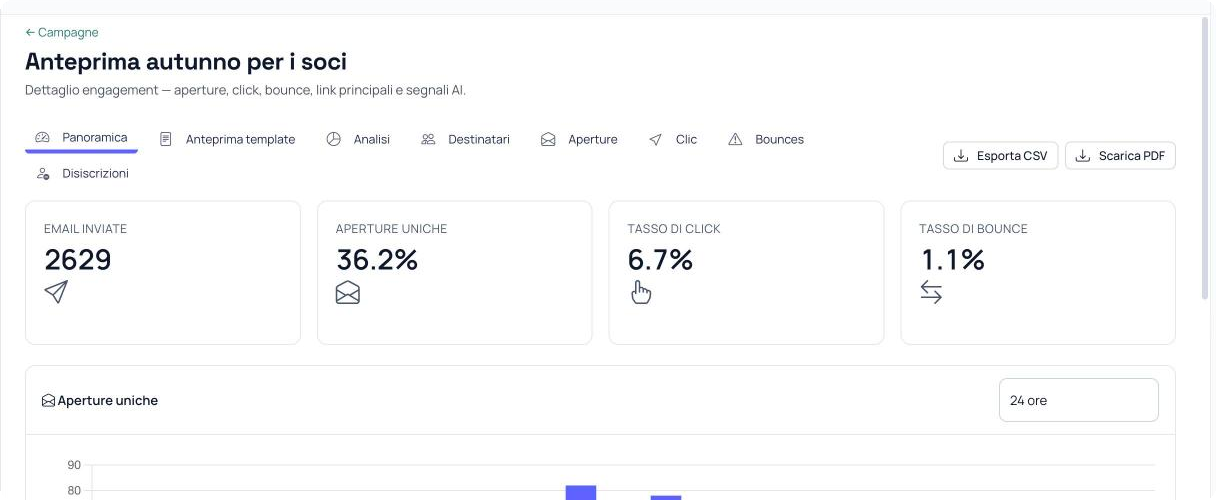Go back to Campagne list

coord(62,33)
